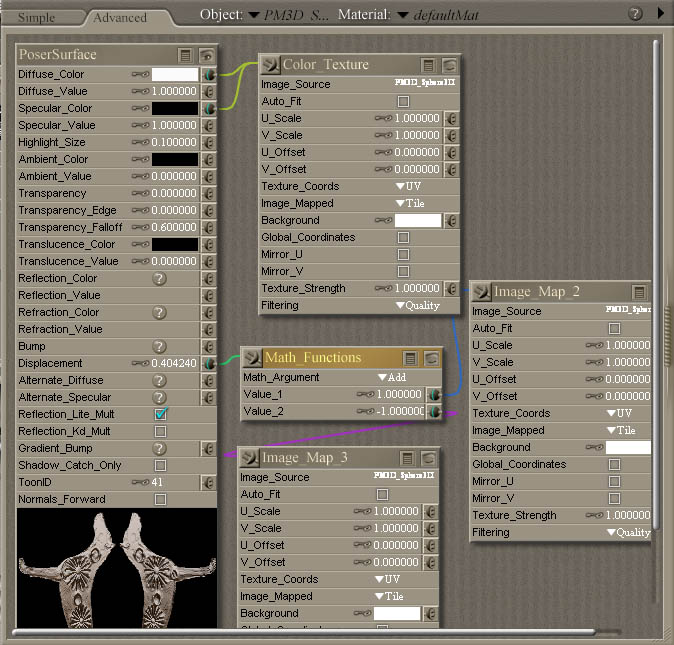Toggle the Image_Map_3 preview eye icon
This screenshot has width=674, height=645.
click(428, 459)
